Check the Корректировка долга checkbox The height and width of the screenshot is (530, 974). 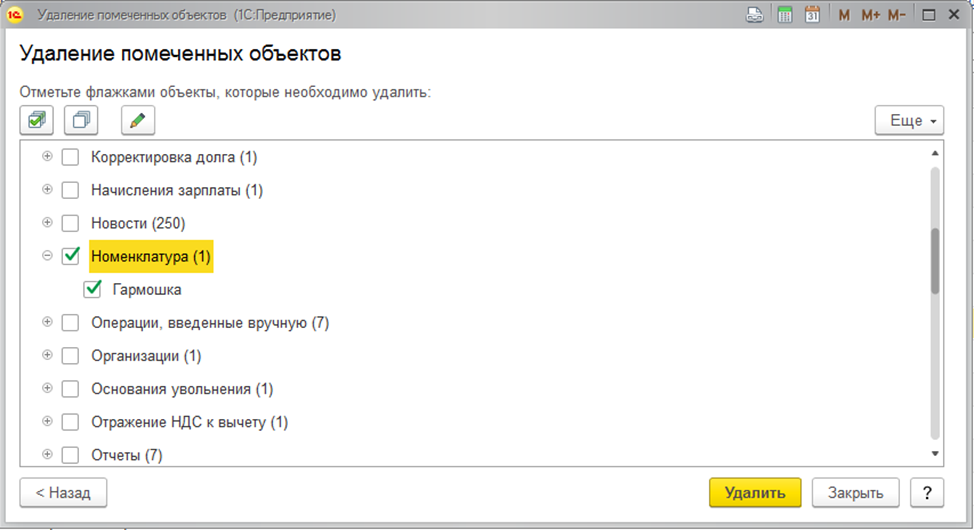pos(71,157)
